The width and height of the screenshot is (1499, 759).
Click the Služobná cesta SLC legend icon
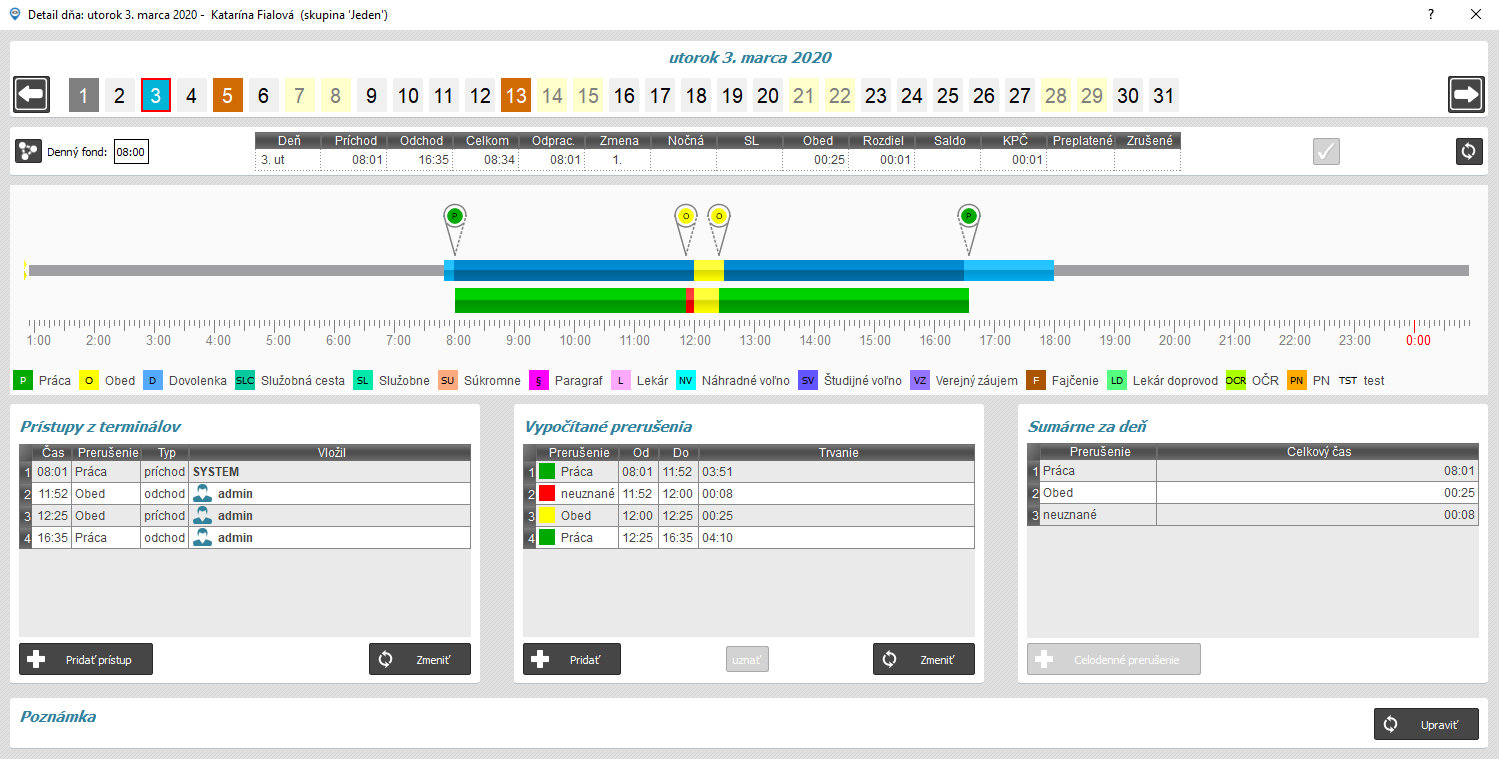[245, 380]
